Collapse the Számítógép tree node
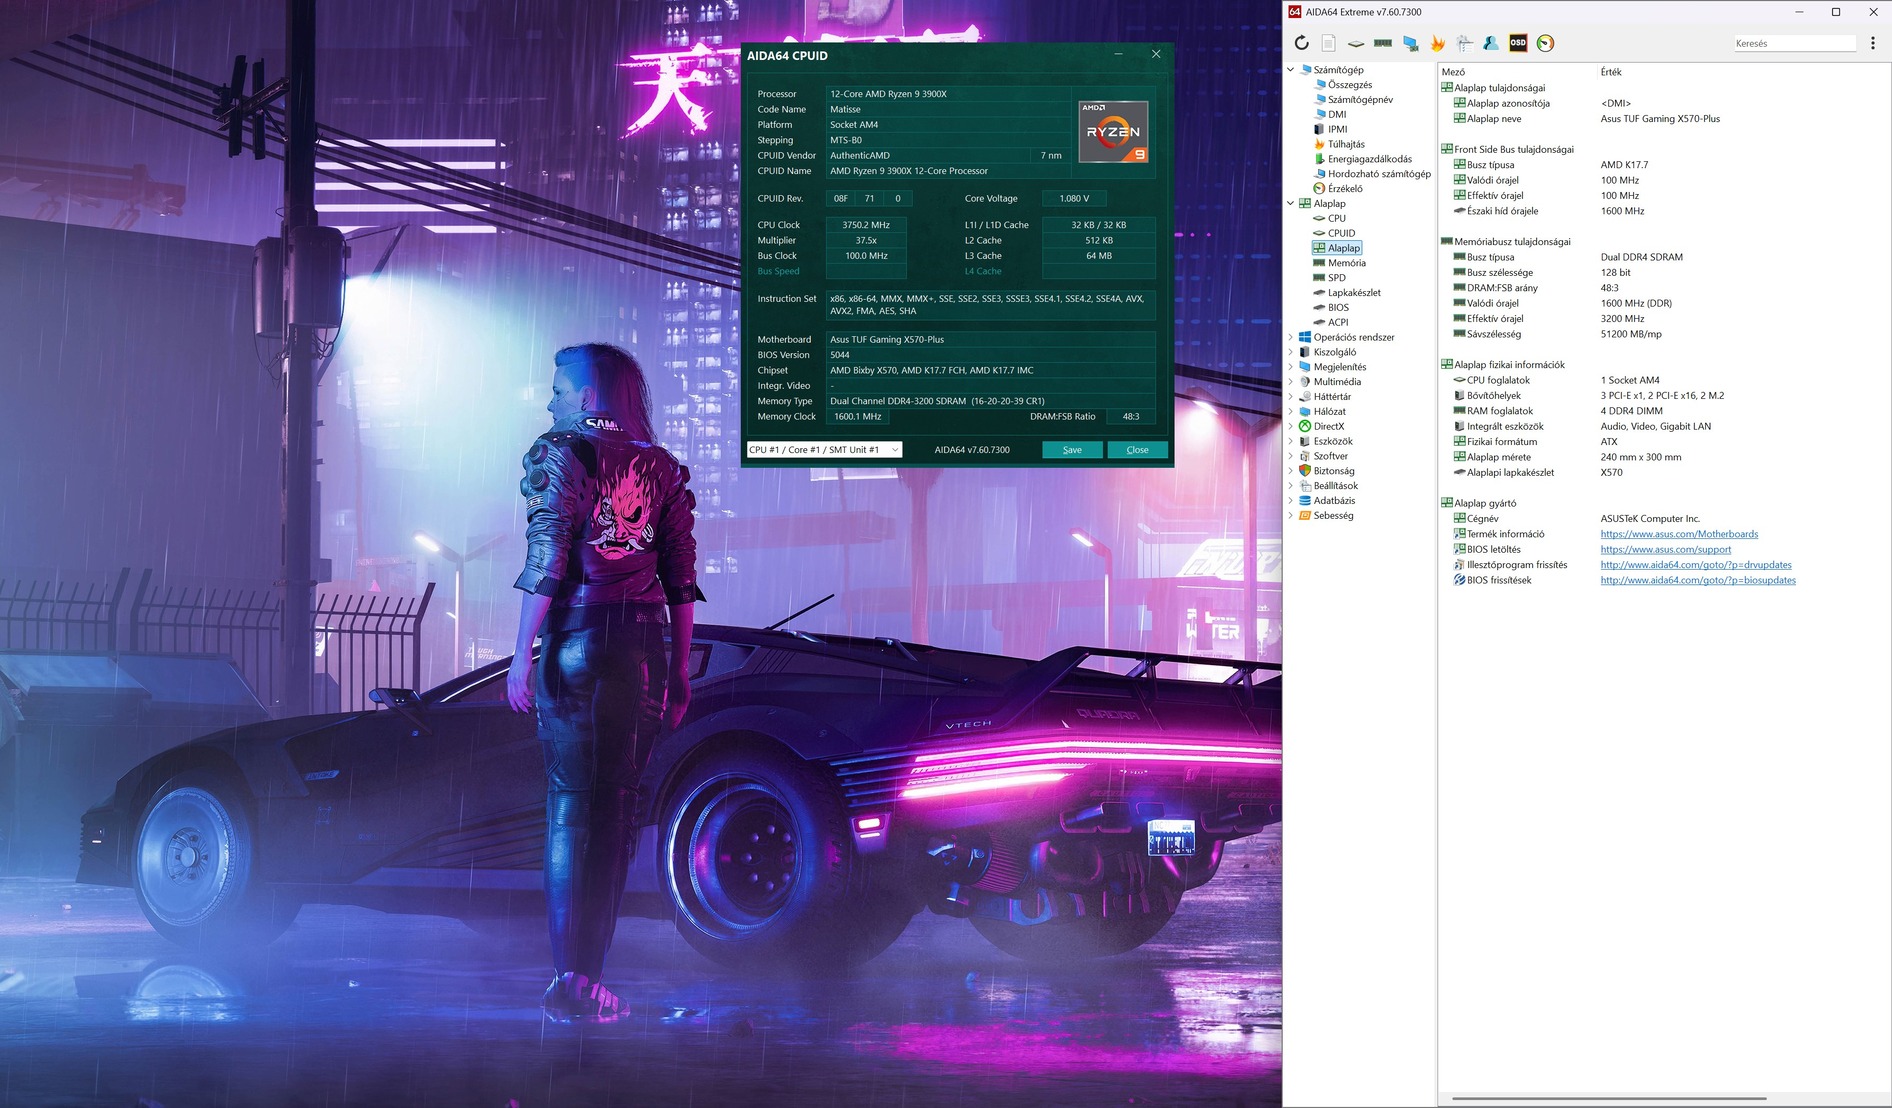 (1291, 70)
